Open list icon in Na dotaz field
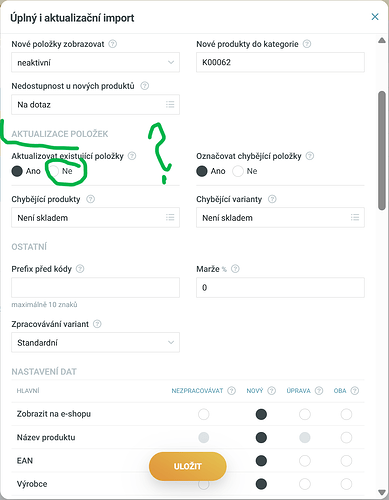Viewport: 389px width, 500px height. (170, 105)
